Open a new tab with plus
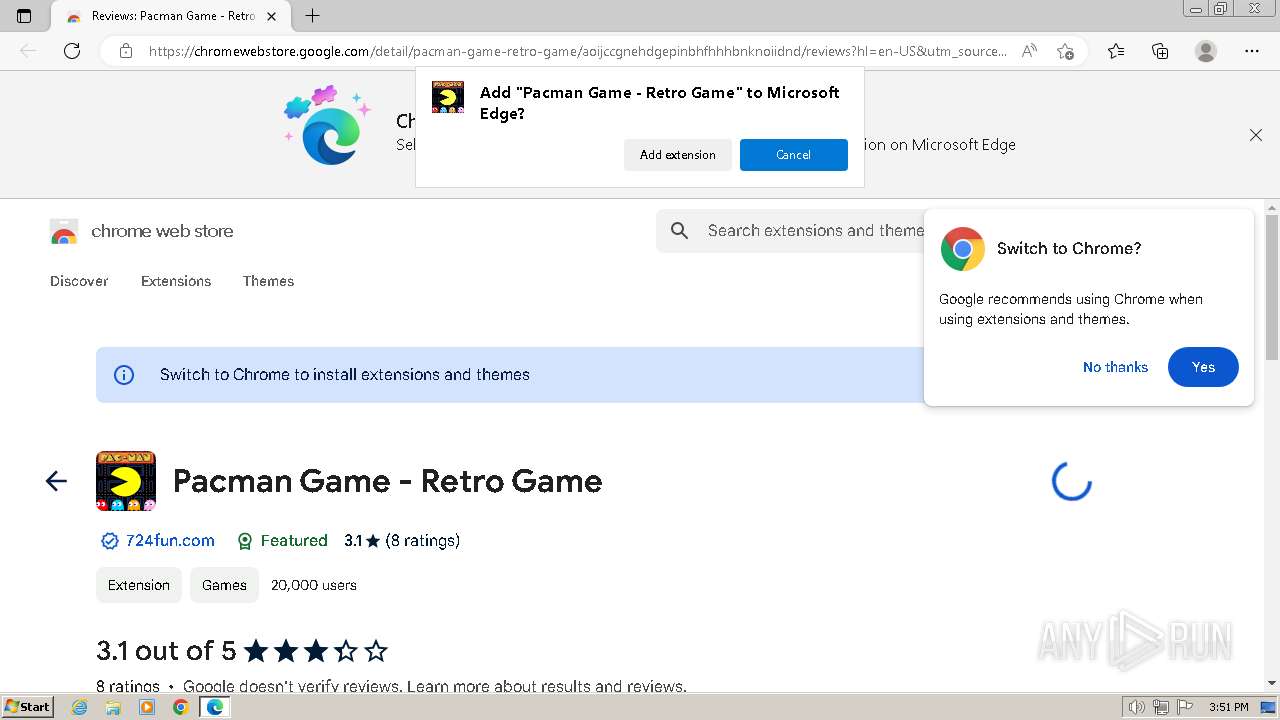Image resolution: width=1280 pixels, height=720 pixels. [313, 16]
